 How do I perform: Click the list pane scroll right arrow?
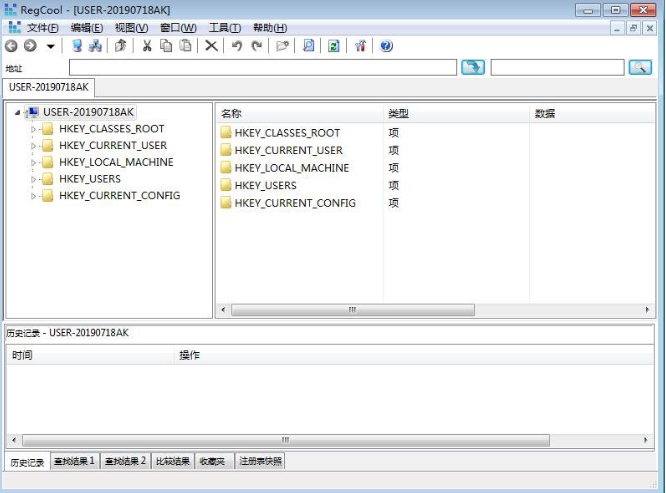click(x=647, y=310)
